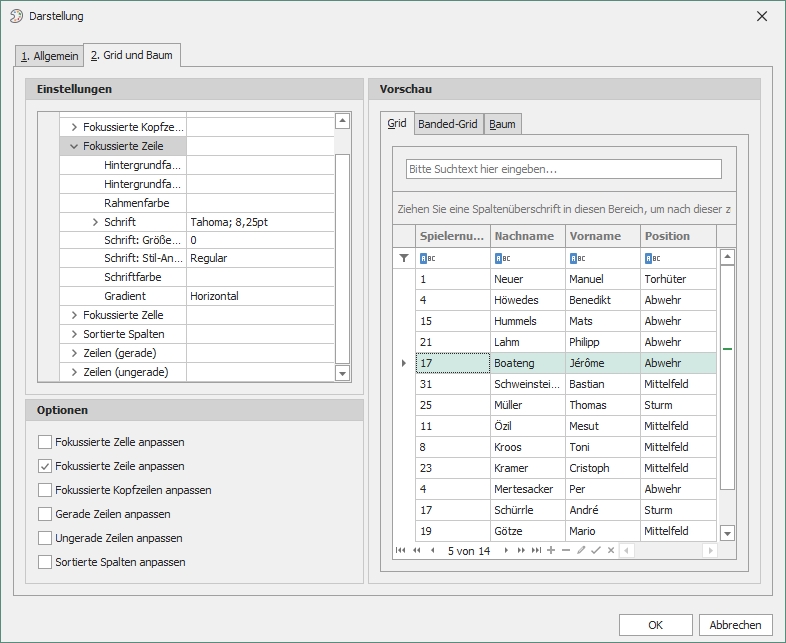Click the "Schriftfarbe" color value field
Image resolution: width=786 pixels, height=643 pixels.
pyautogui.click(x=260, y=277)
